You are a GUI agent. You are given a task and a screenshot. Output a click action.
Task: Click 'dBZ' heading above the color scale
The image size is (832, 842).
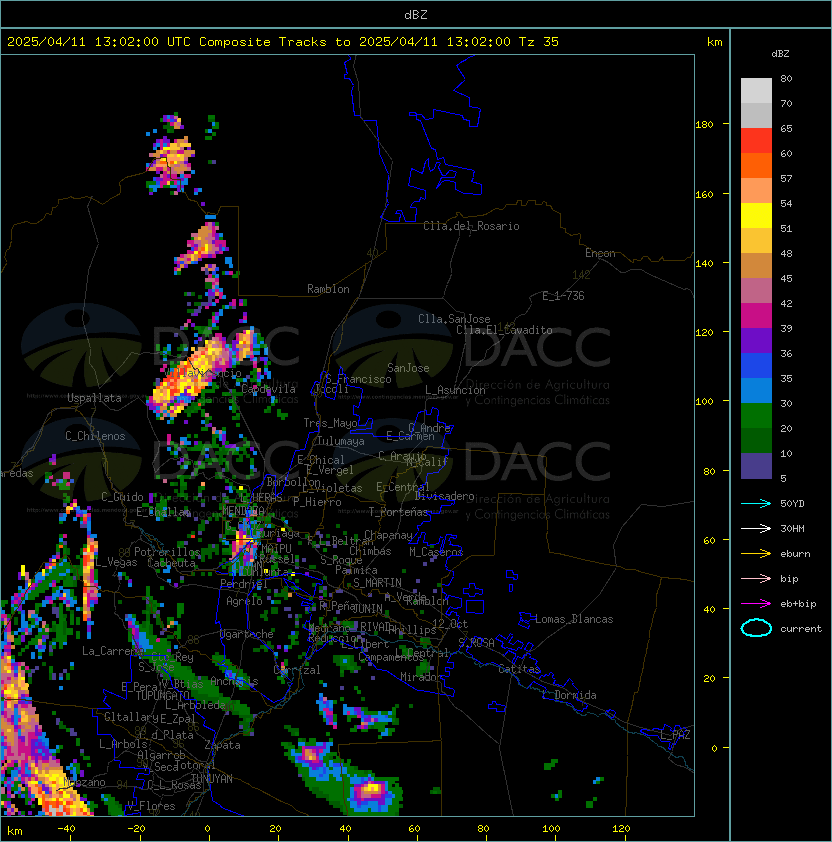[780, 54]
